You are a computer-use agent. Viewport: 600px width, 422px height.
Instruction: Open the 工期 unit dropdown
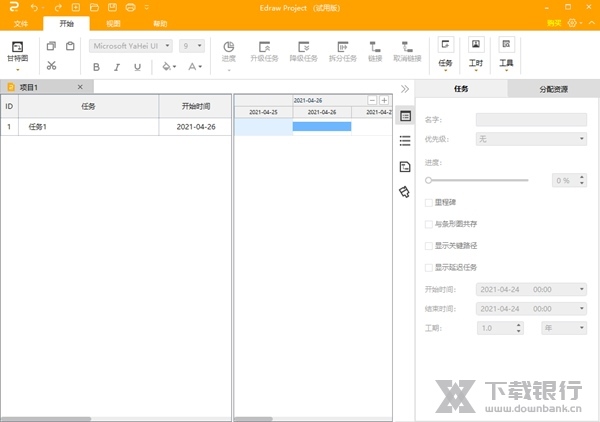pyautogui.click(x=562, y=328)
